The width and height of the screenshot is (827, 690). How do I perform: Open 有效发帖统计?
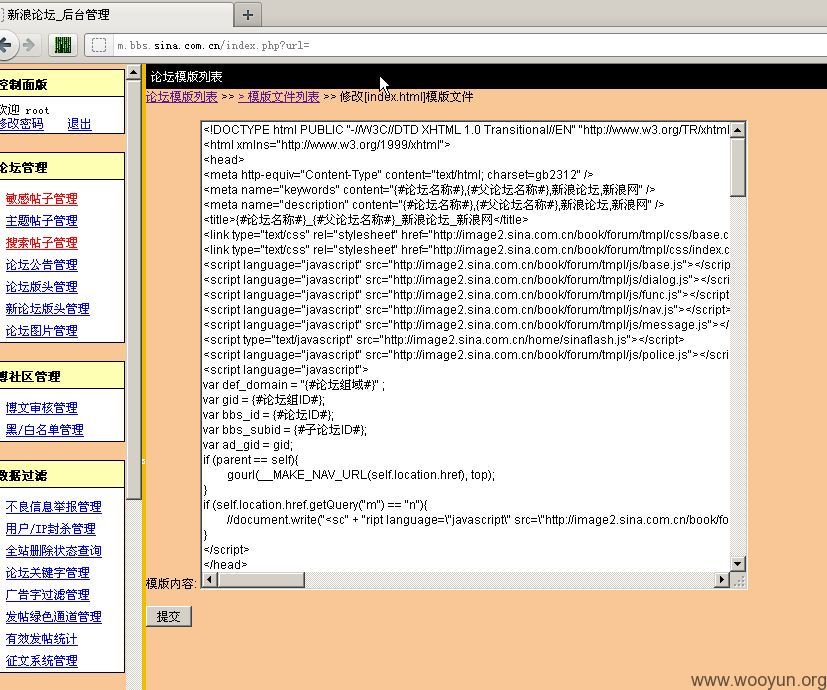tap(42, 639)
